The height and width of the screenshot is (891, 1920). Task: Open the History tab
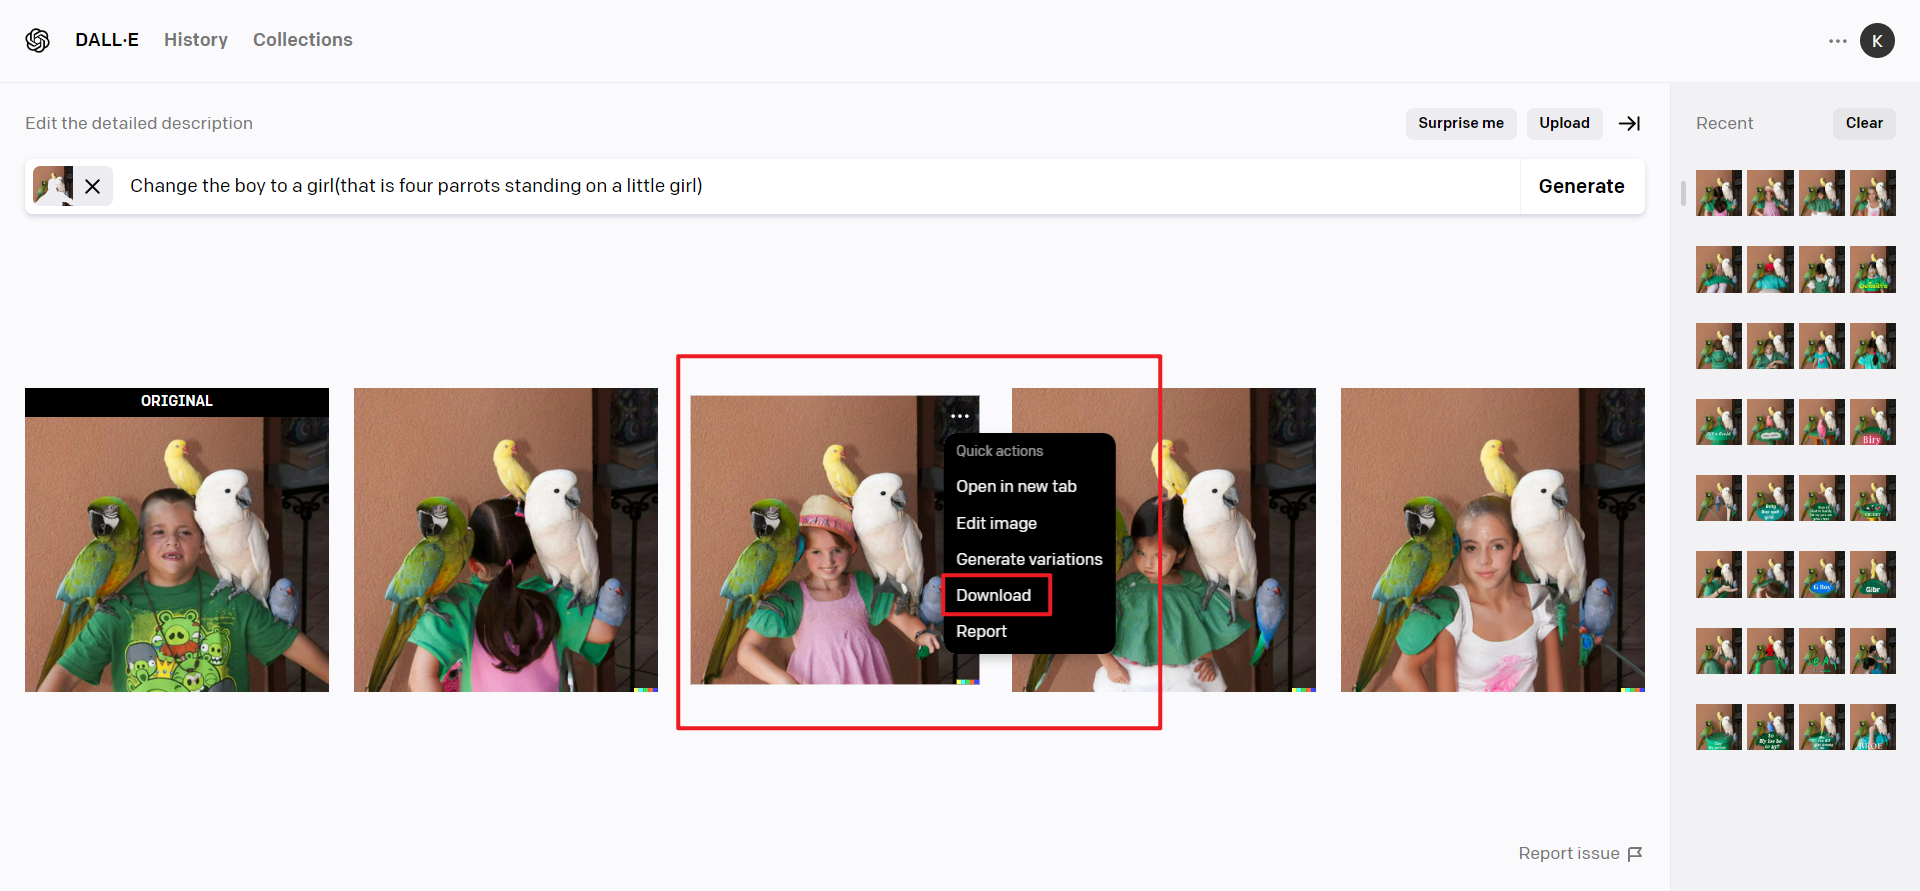(196, 40)
